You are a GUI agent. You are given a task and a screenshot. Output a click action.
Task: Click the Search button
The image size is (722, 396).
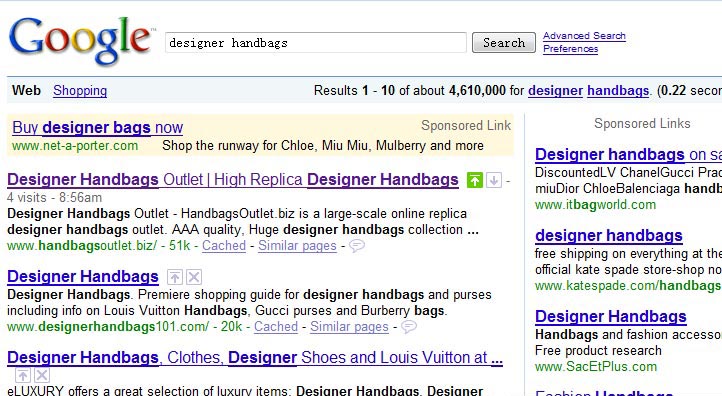click(x=504, y=42)
